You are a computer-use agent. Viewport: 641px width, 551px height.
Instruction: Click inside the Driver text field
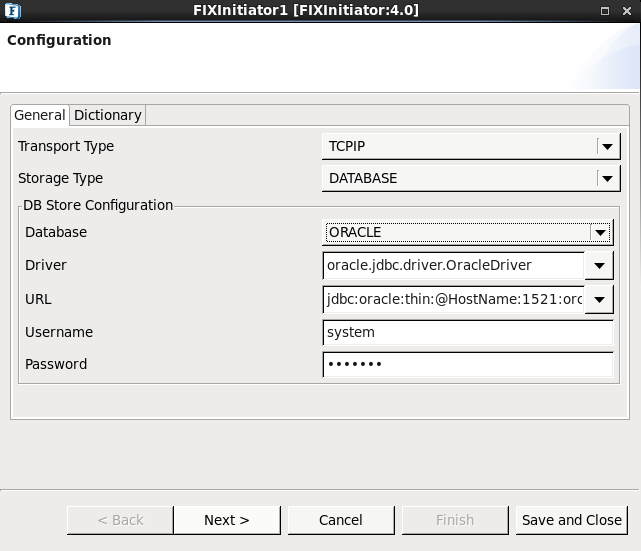[454, 266]
